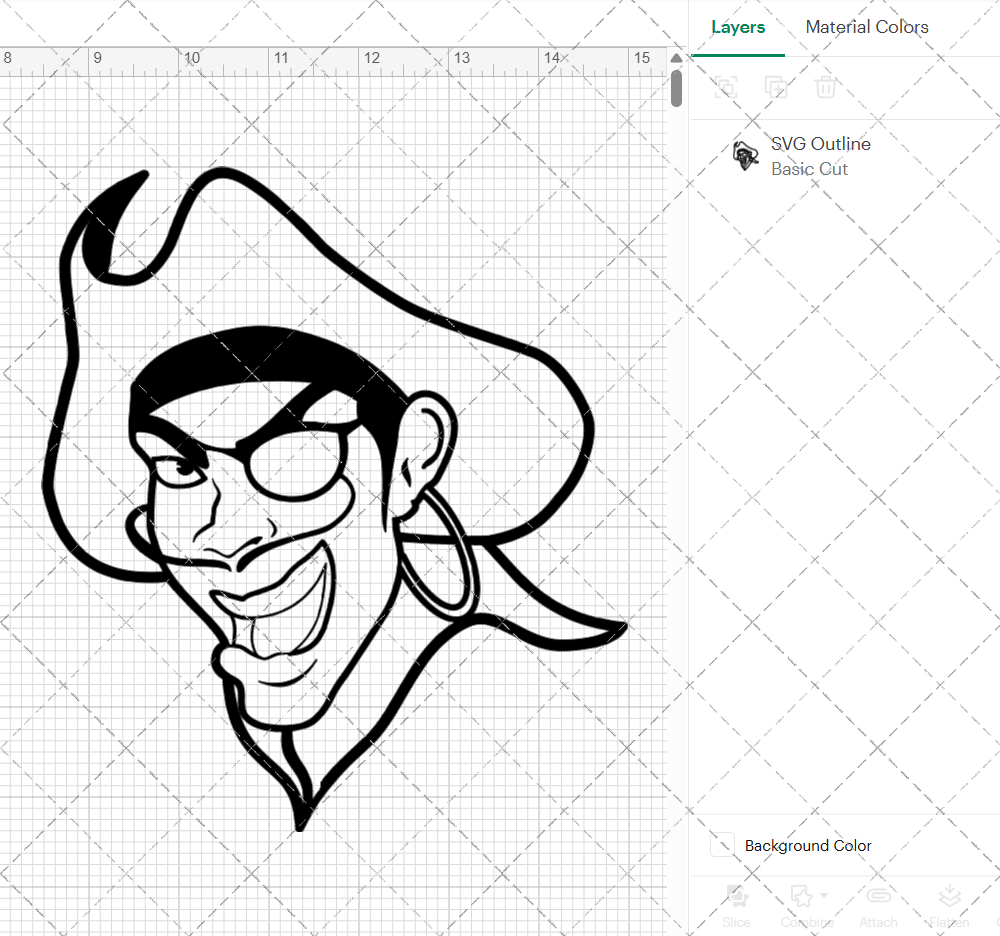Click the Delete layer trash icon
The width and height of the screenshot is (1000, 936).
pos(825,87)
